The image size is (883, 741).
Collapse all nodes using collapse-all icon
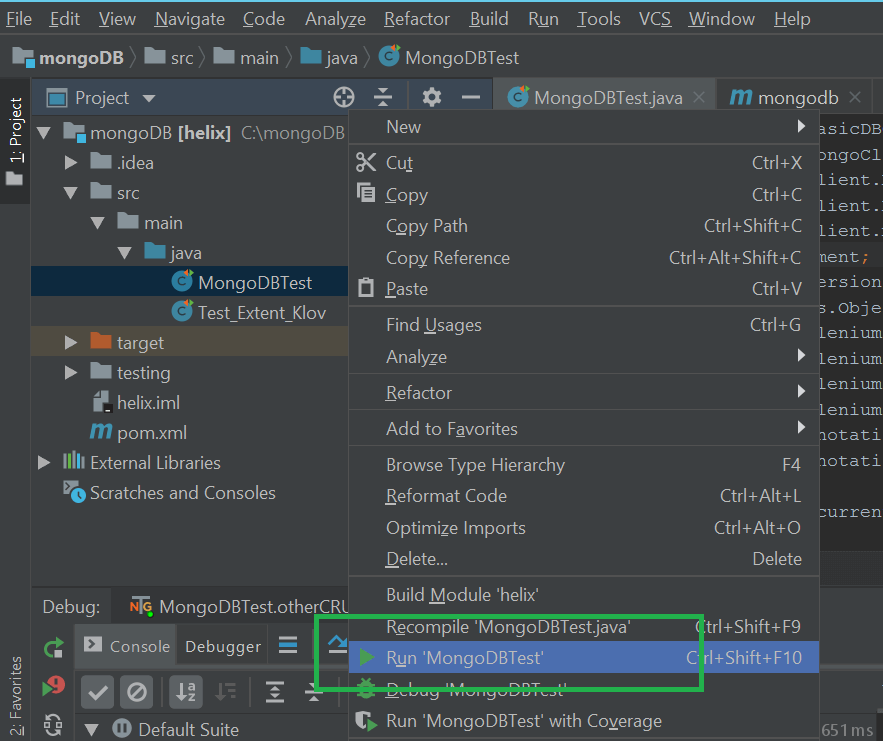coord(383,96)
